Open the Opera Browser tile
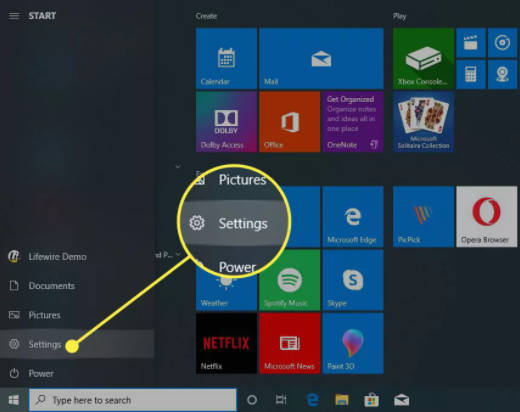Screen dimensions: 520x412 coord(487,217)
